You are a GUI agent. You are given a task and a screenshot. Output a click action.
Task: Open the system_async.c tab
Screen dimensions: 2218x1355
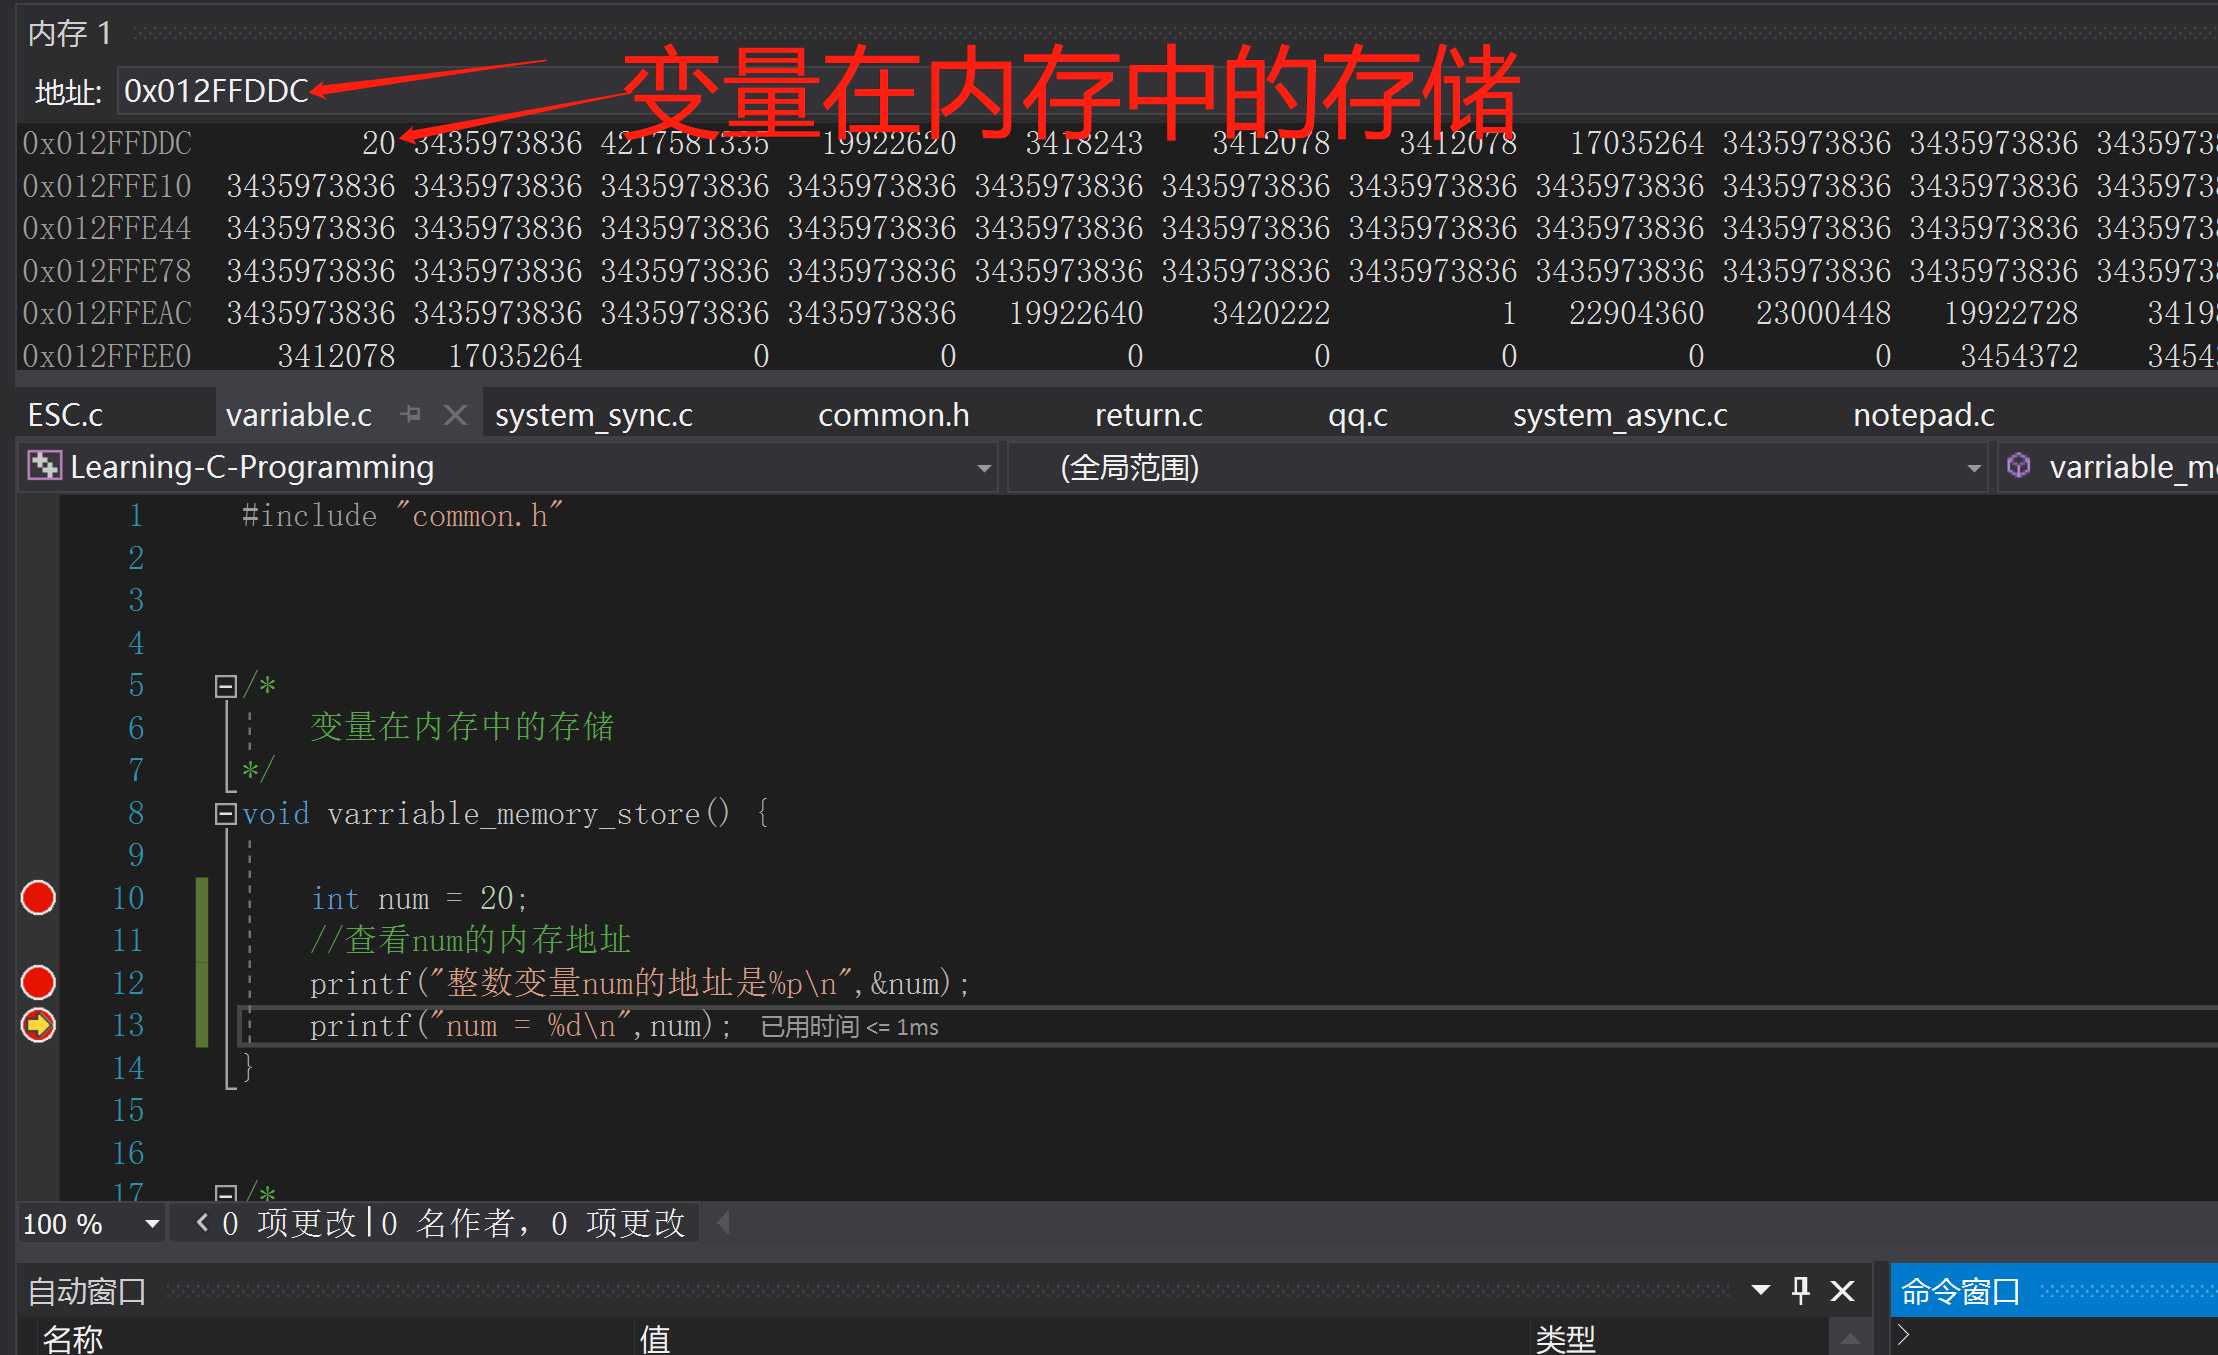tap(1620, 415)
